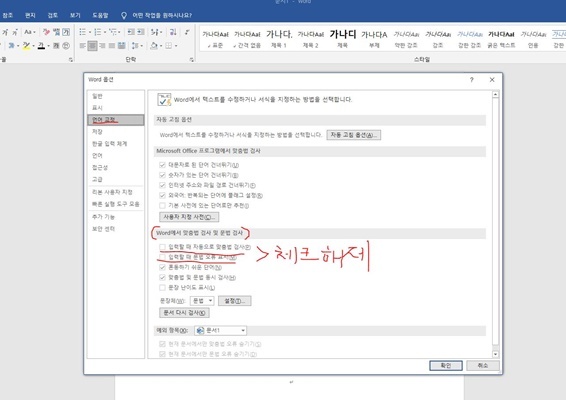Click the 취소 button
This screenshot has width=566, height=400.
point(483,365)
